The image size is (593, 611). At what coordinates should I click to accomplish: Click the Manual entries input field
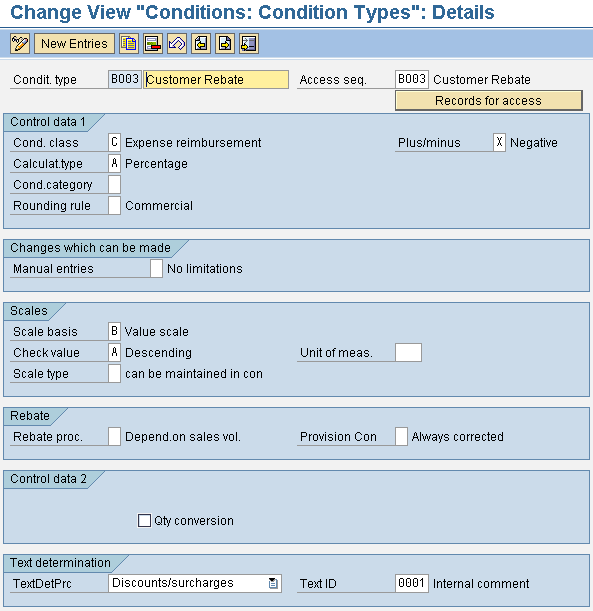point(156,268)
